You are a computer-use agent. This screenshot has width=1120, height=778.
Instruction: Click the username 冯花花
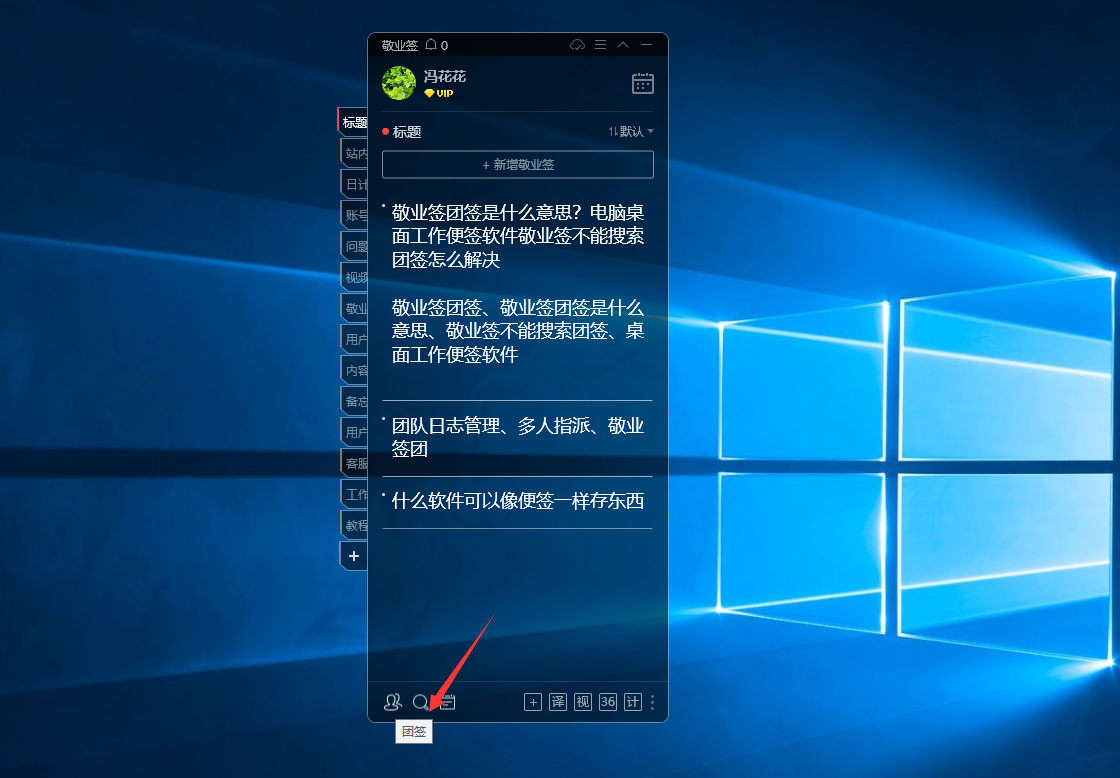pyautogui.click(x=444, y=76)
